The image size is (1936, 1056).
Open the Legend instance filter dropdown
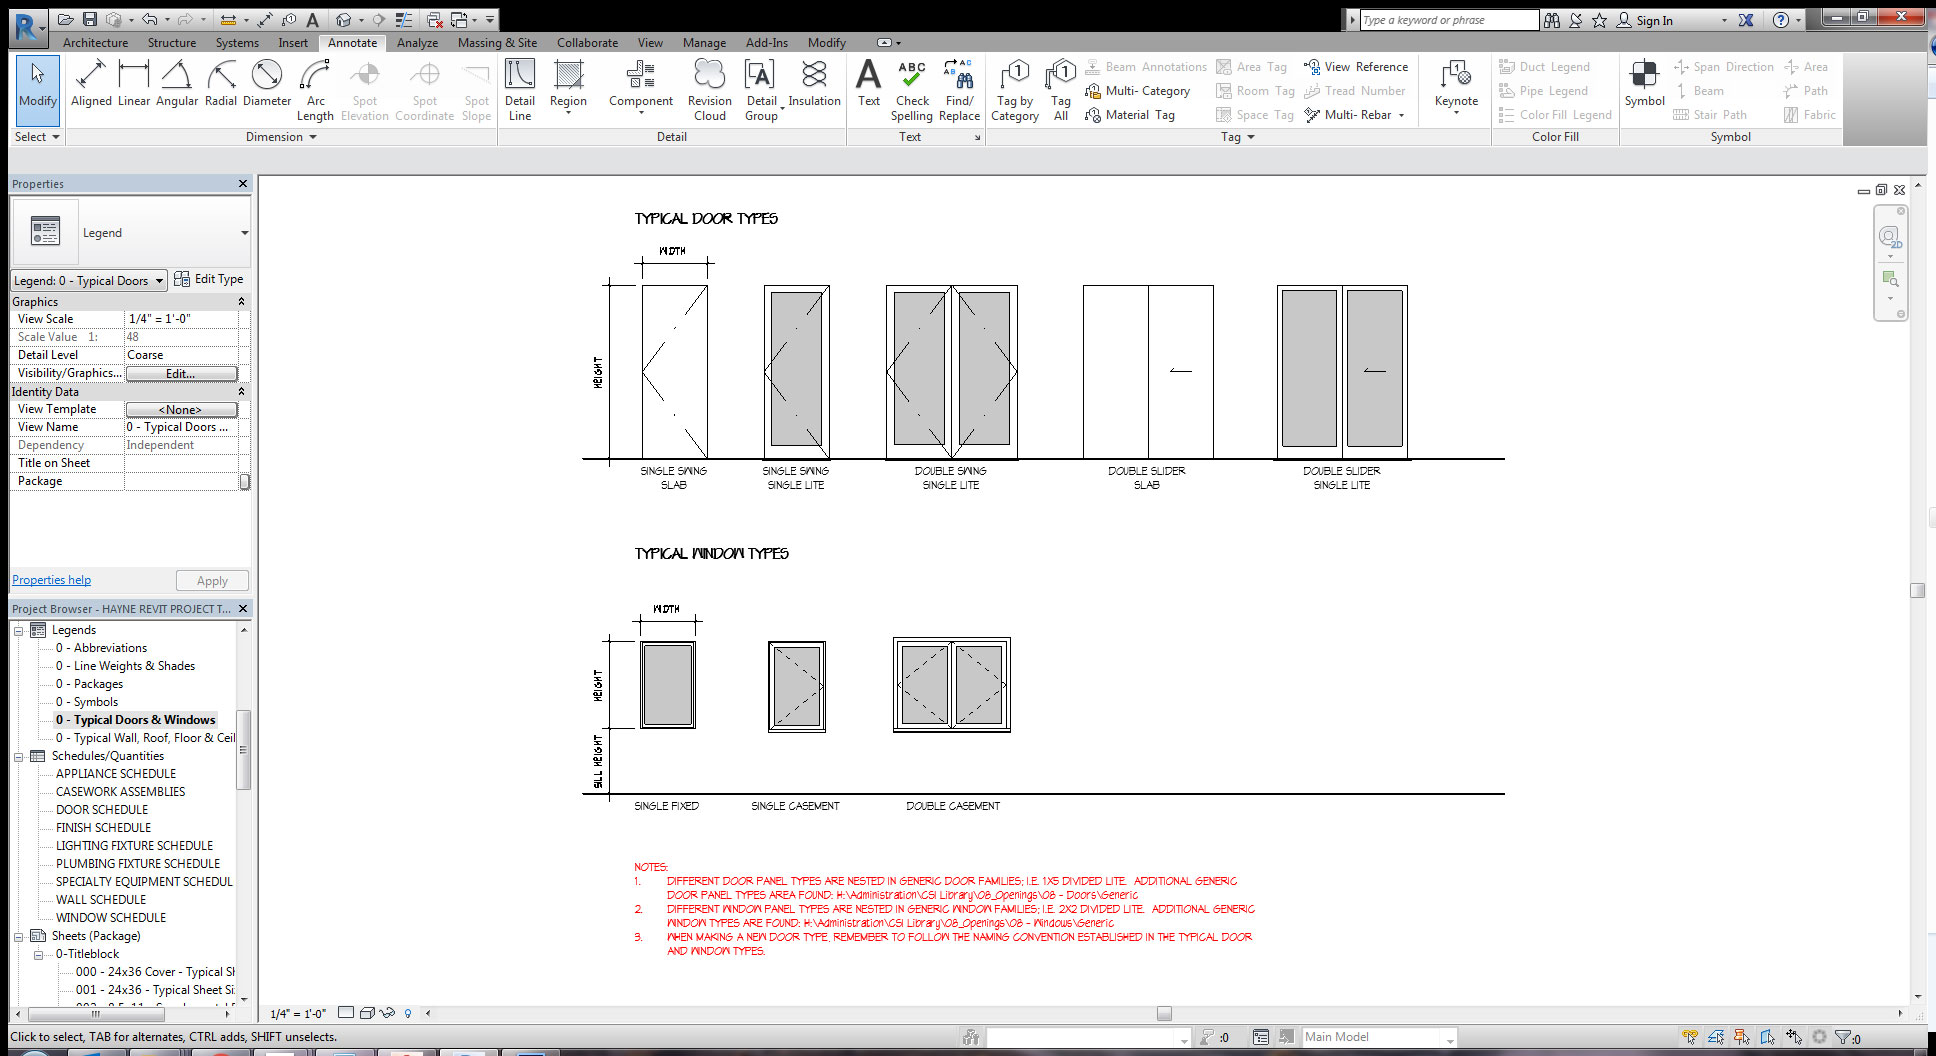[x=89, y=281]
